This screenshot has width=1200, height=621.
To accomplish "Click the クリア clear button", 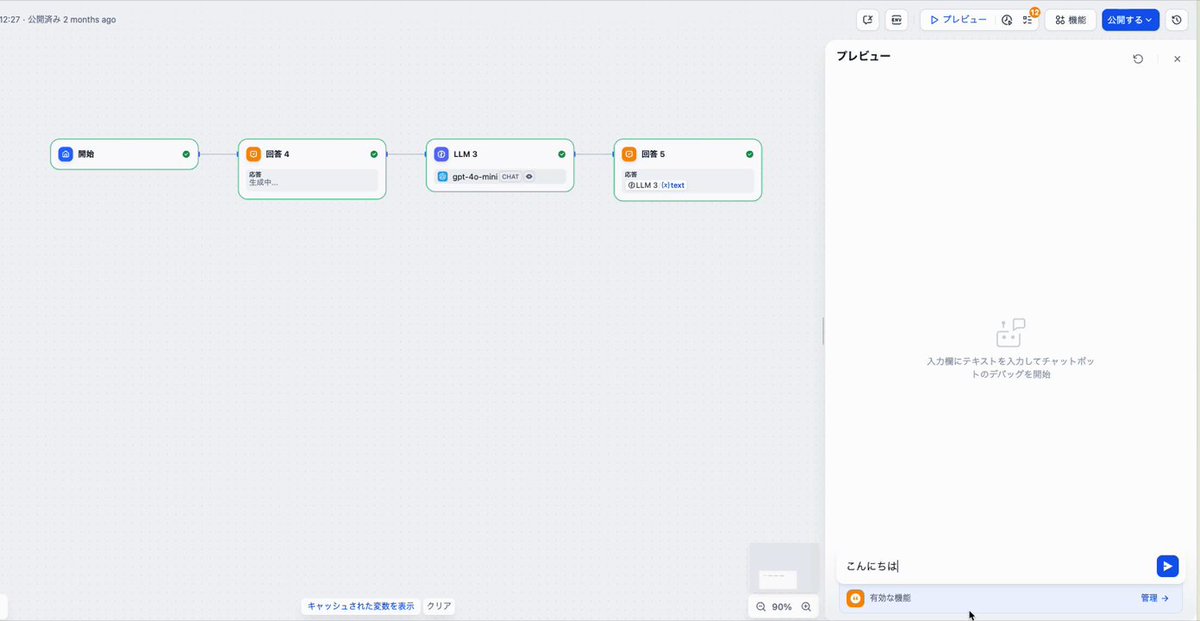I will (x=439, y=606).
